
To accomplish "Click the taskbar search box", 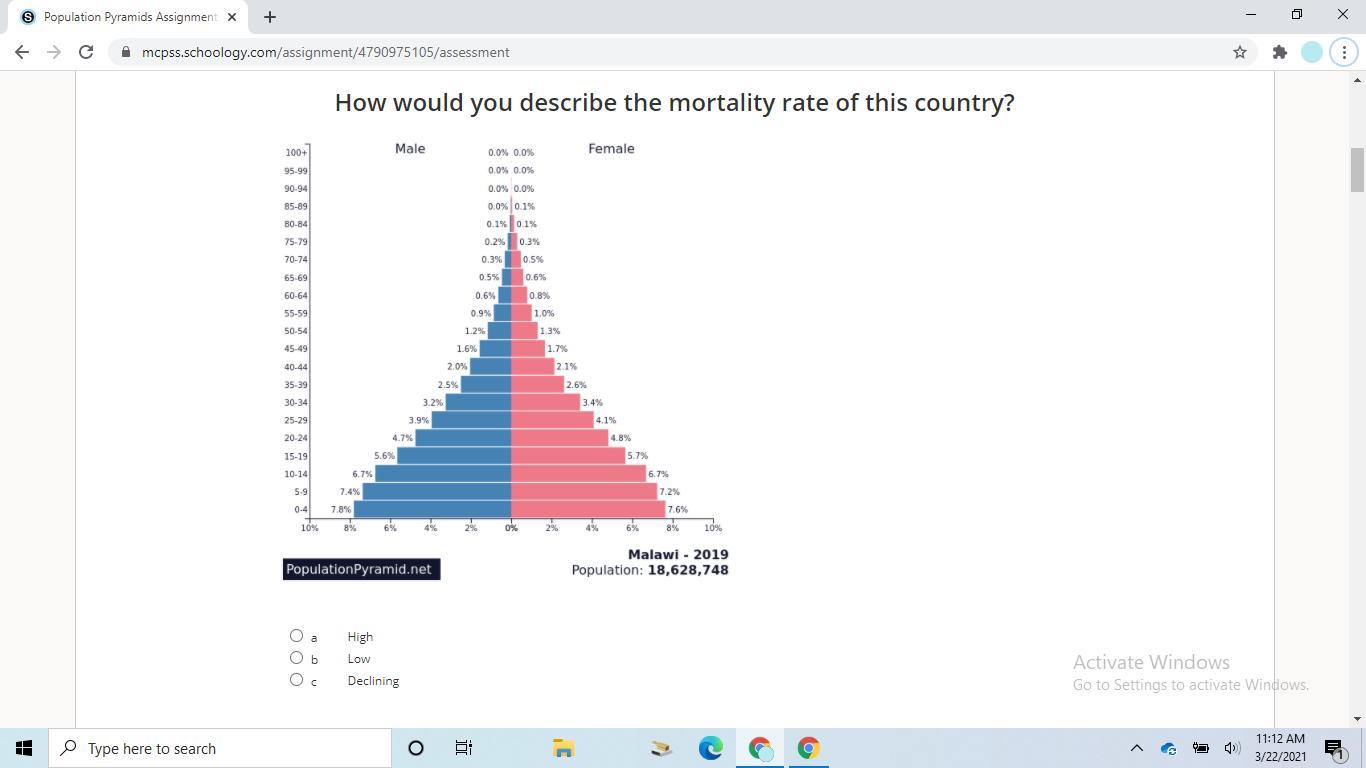I will (x=220, y=748).
